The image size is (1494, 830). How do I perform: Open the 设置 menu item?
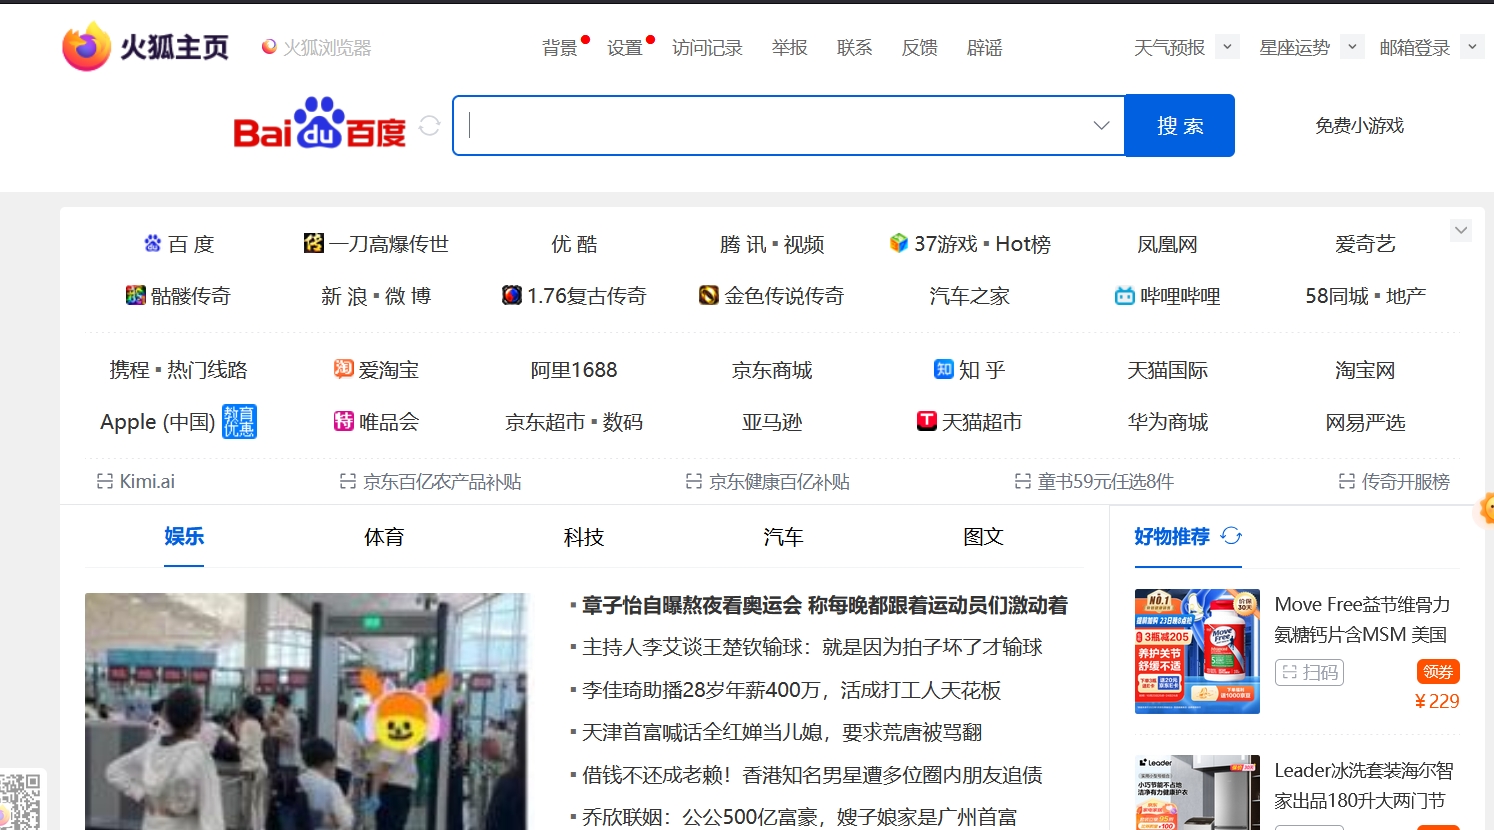pos(625,48)
